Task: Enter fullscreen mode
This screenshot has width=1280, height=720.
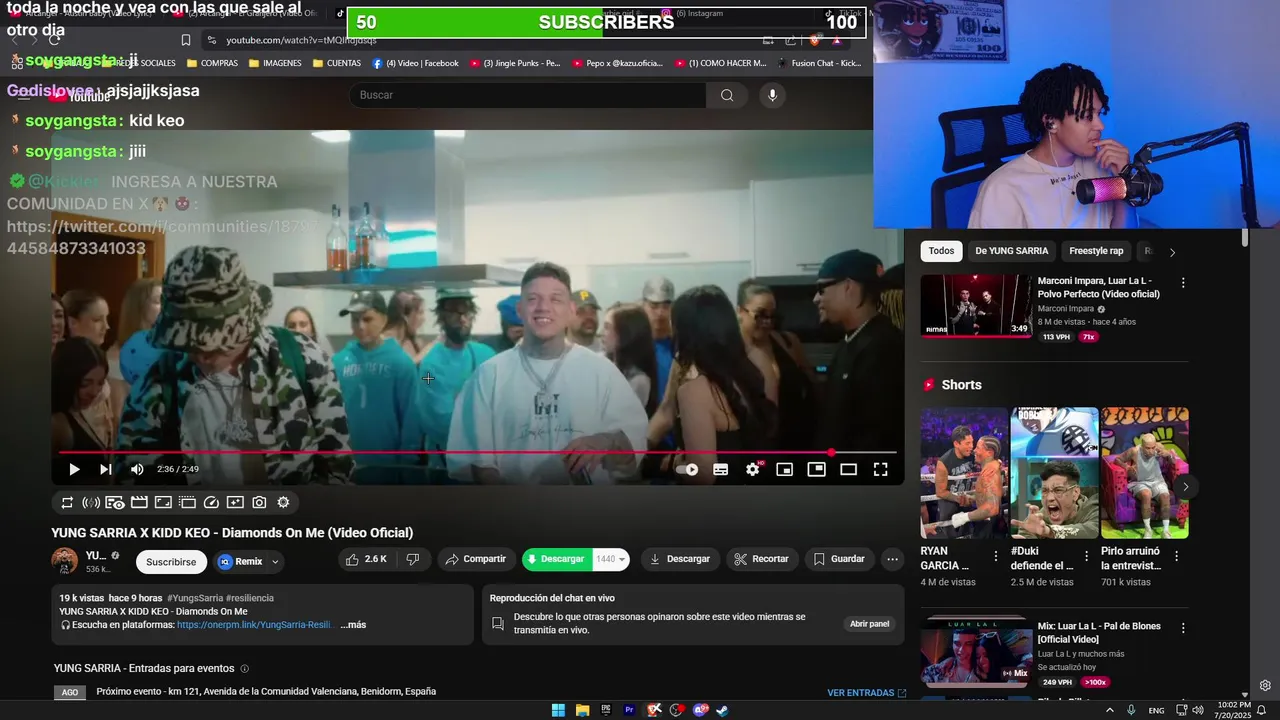Action: [881, 469]
